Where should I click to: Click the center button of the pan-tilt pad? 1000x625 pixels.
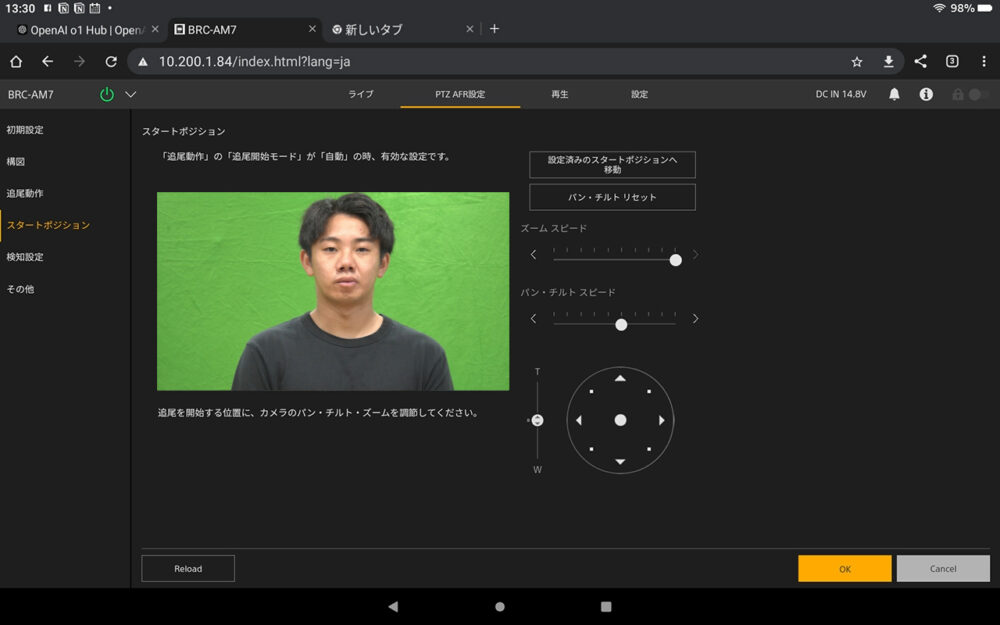pyautogui.click(x=620, y=420)
